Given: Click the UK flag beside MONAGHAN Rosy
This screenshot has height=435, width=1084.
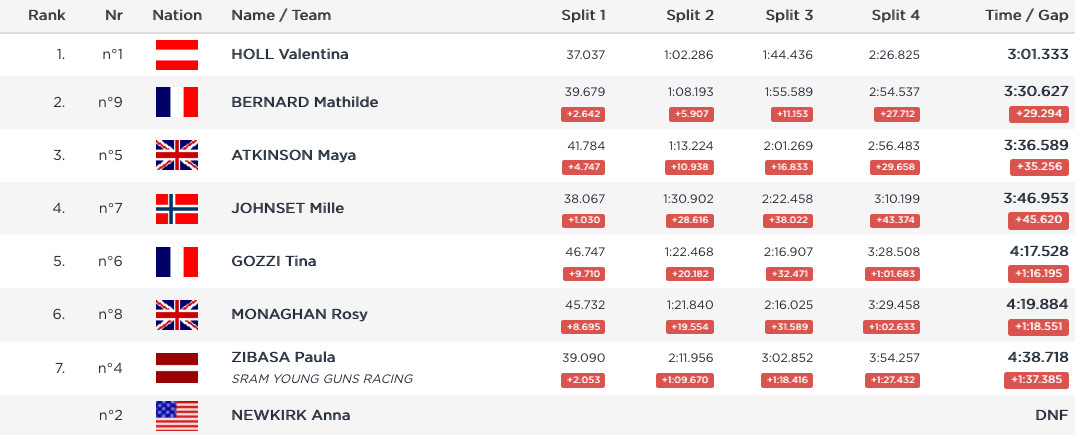Looking at the screenshot, I should tap(177, 315).
